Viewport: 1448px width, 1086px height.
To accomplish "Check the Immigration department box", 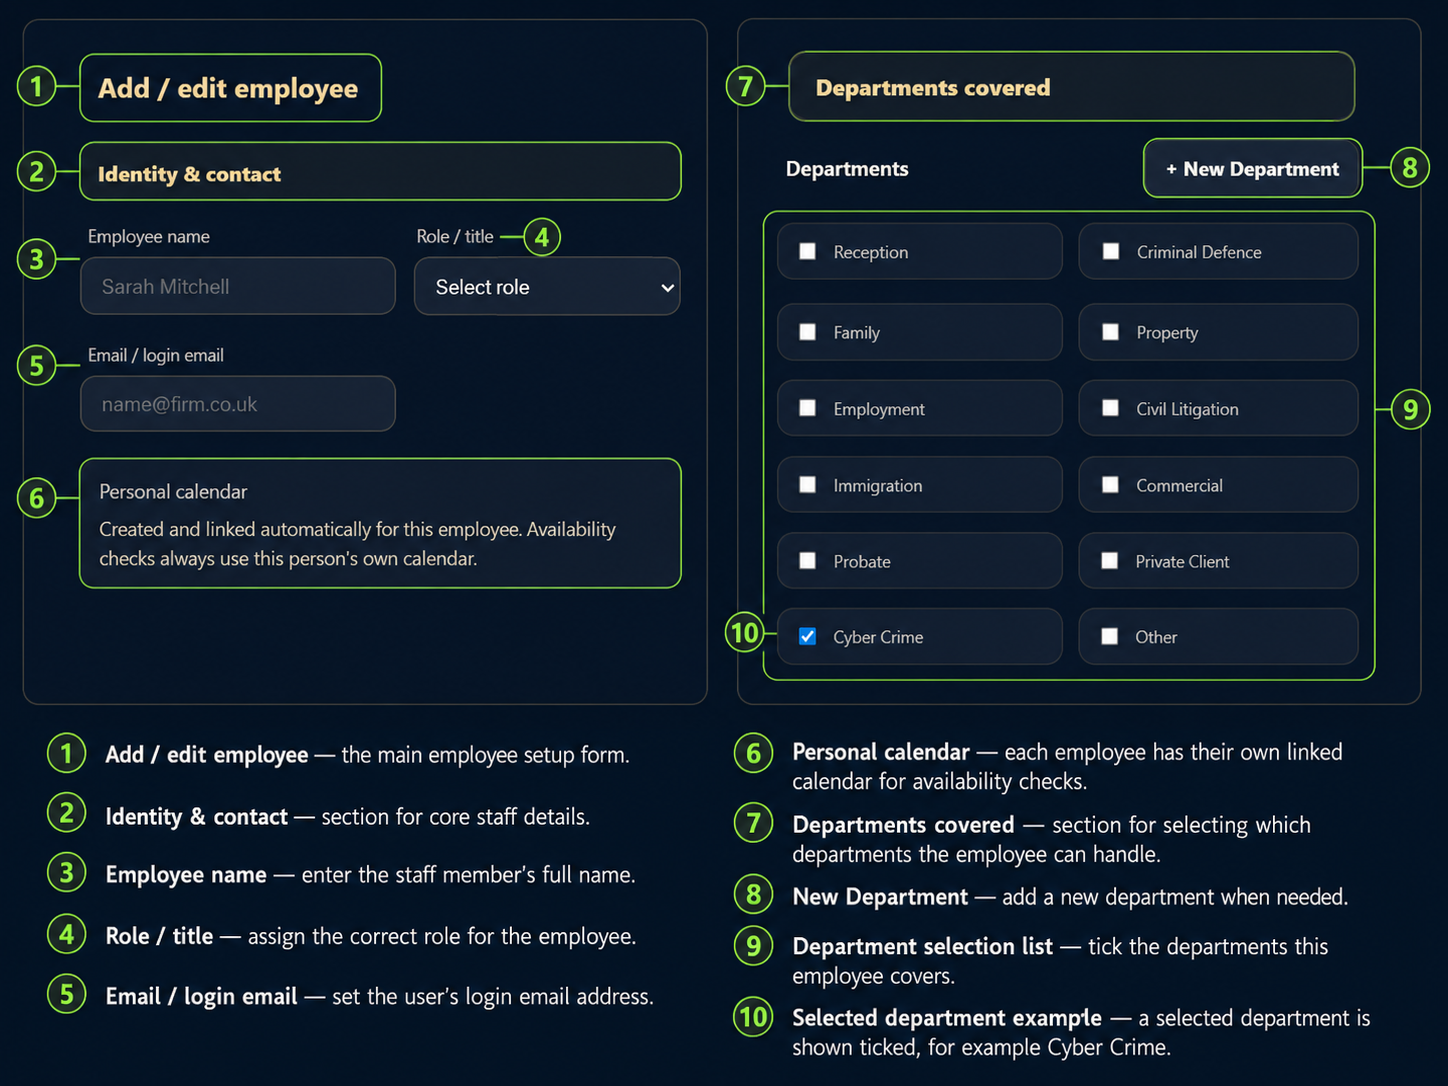I will pyautogui.click(x=807, y=485).
